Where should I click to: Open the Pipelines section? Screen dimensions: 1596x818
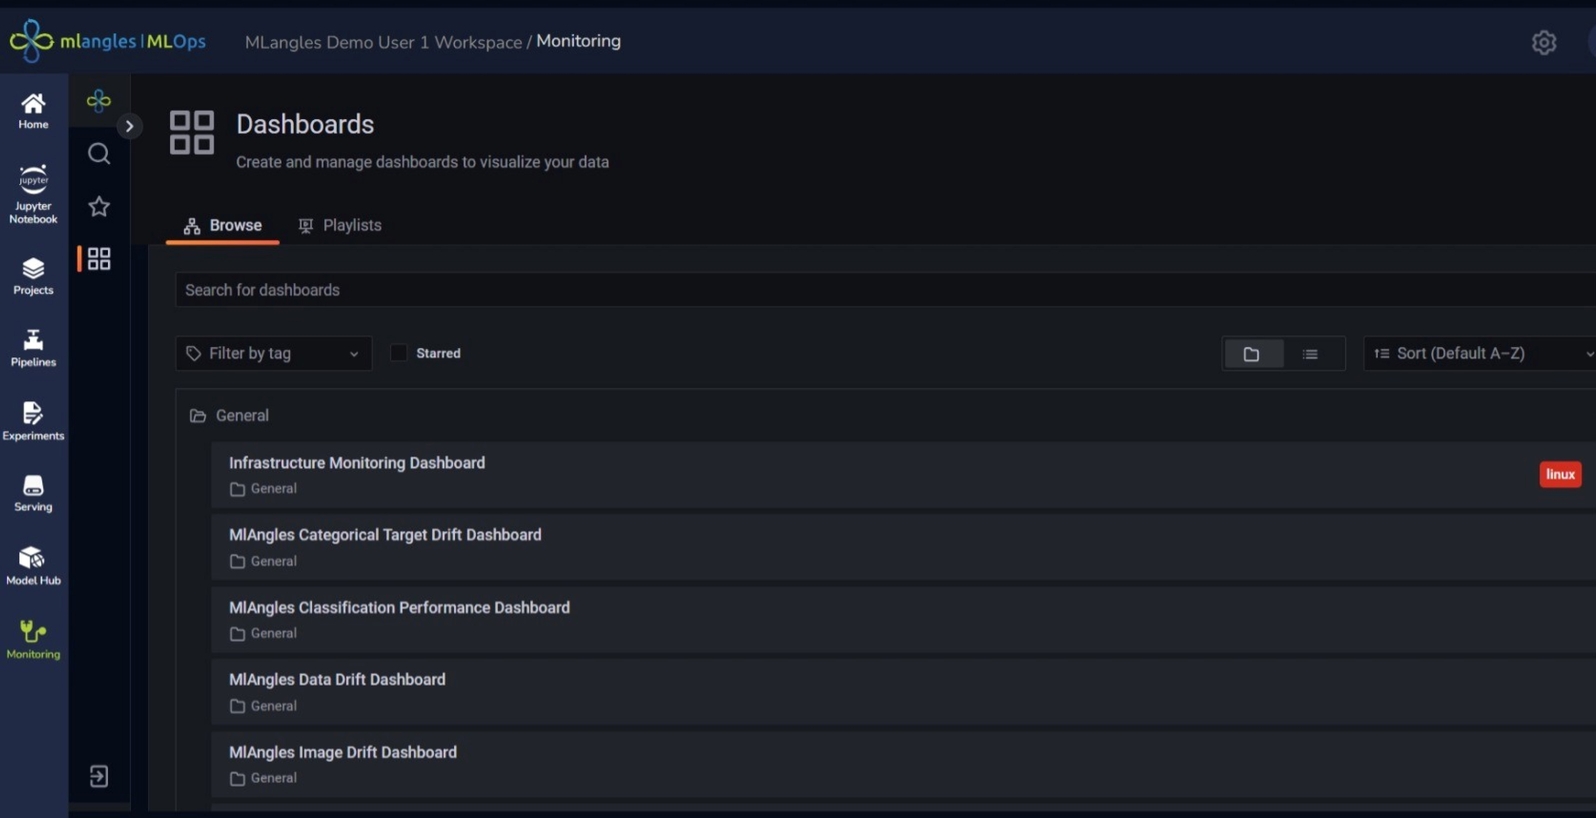pyautogui.click(x=33, y=348)
